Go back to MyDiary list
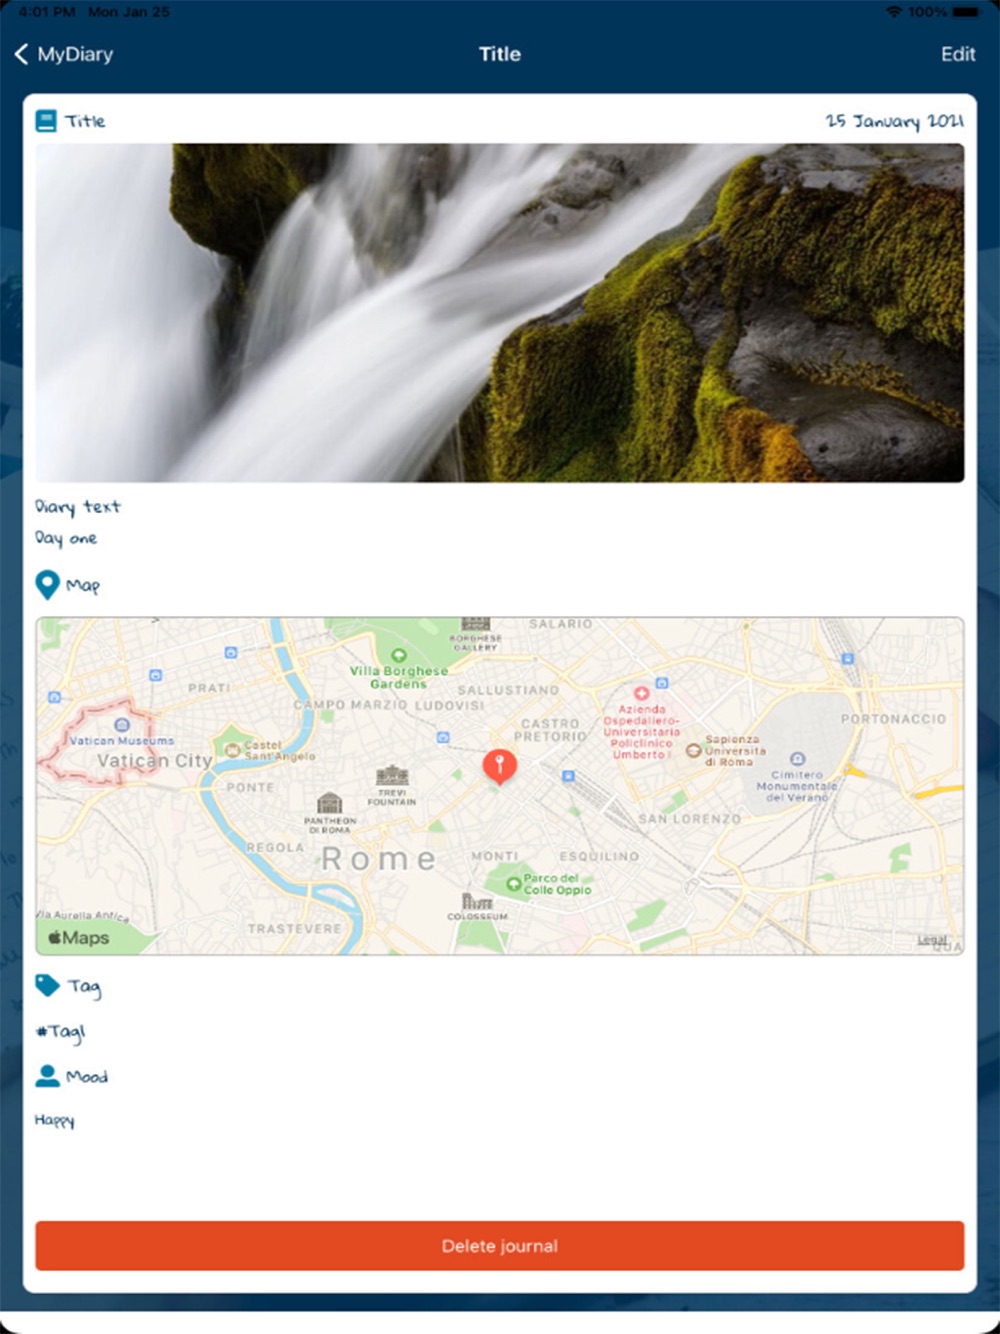The width and height of the screenshot is (1000, 1334). 64,54
